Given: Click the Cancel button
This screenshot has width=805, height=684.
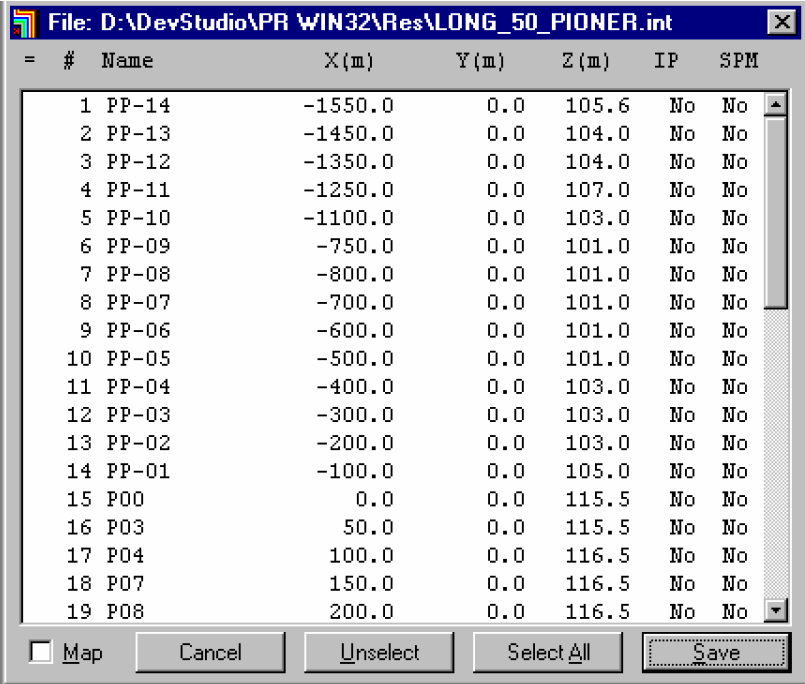Looking at the screenshot, I should tap(210, 652).
